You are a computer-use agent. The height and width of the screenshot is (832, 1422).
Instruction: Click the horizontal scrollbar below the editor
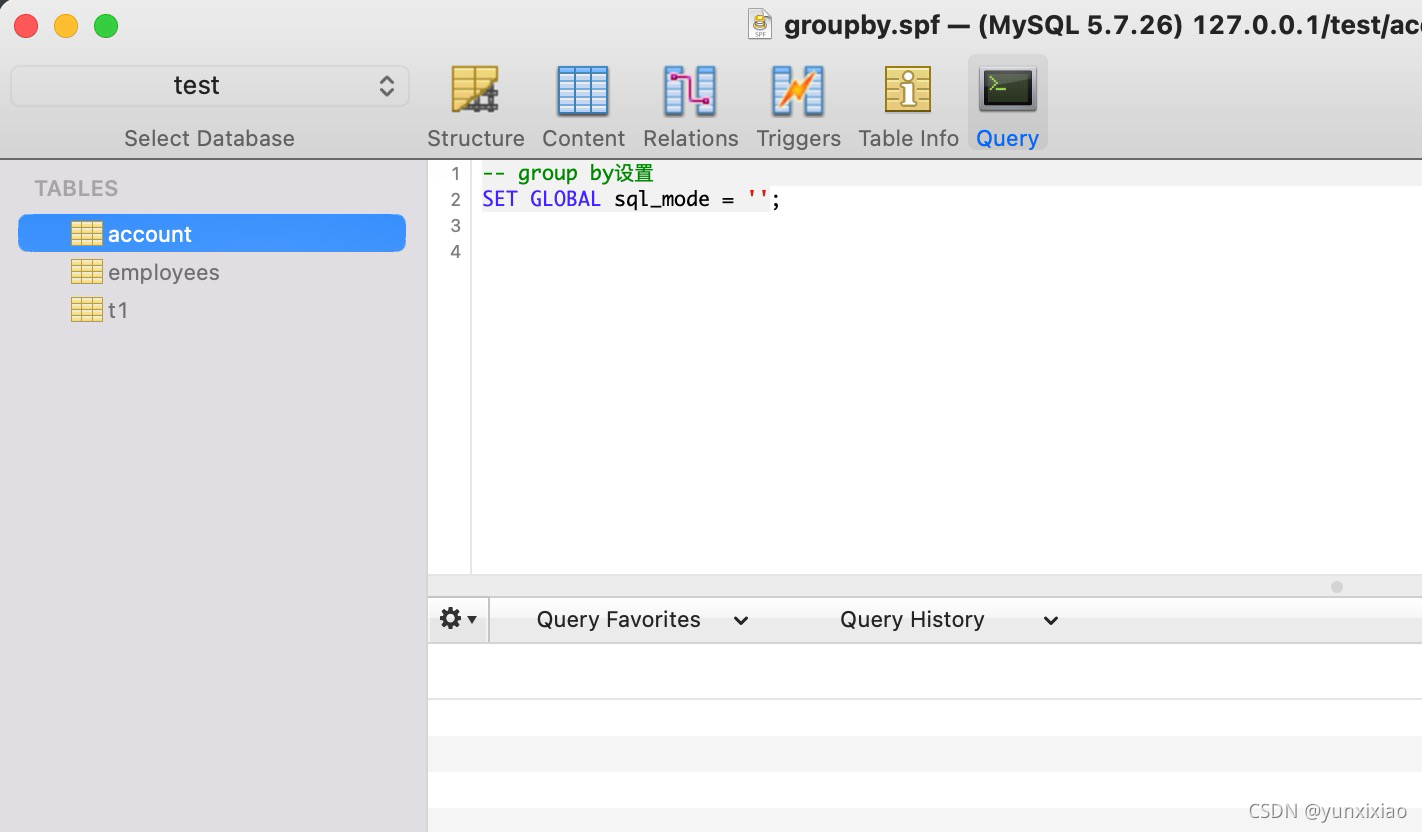[x=1336, y=587]
